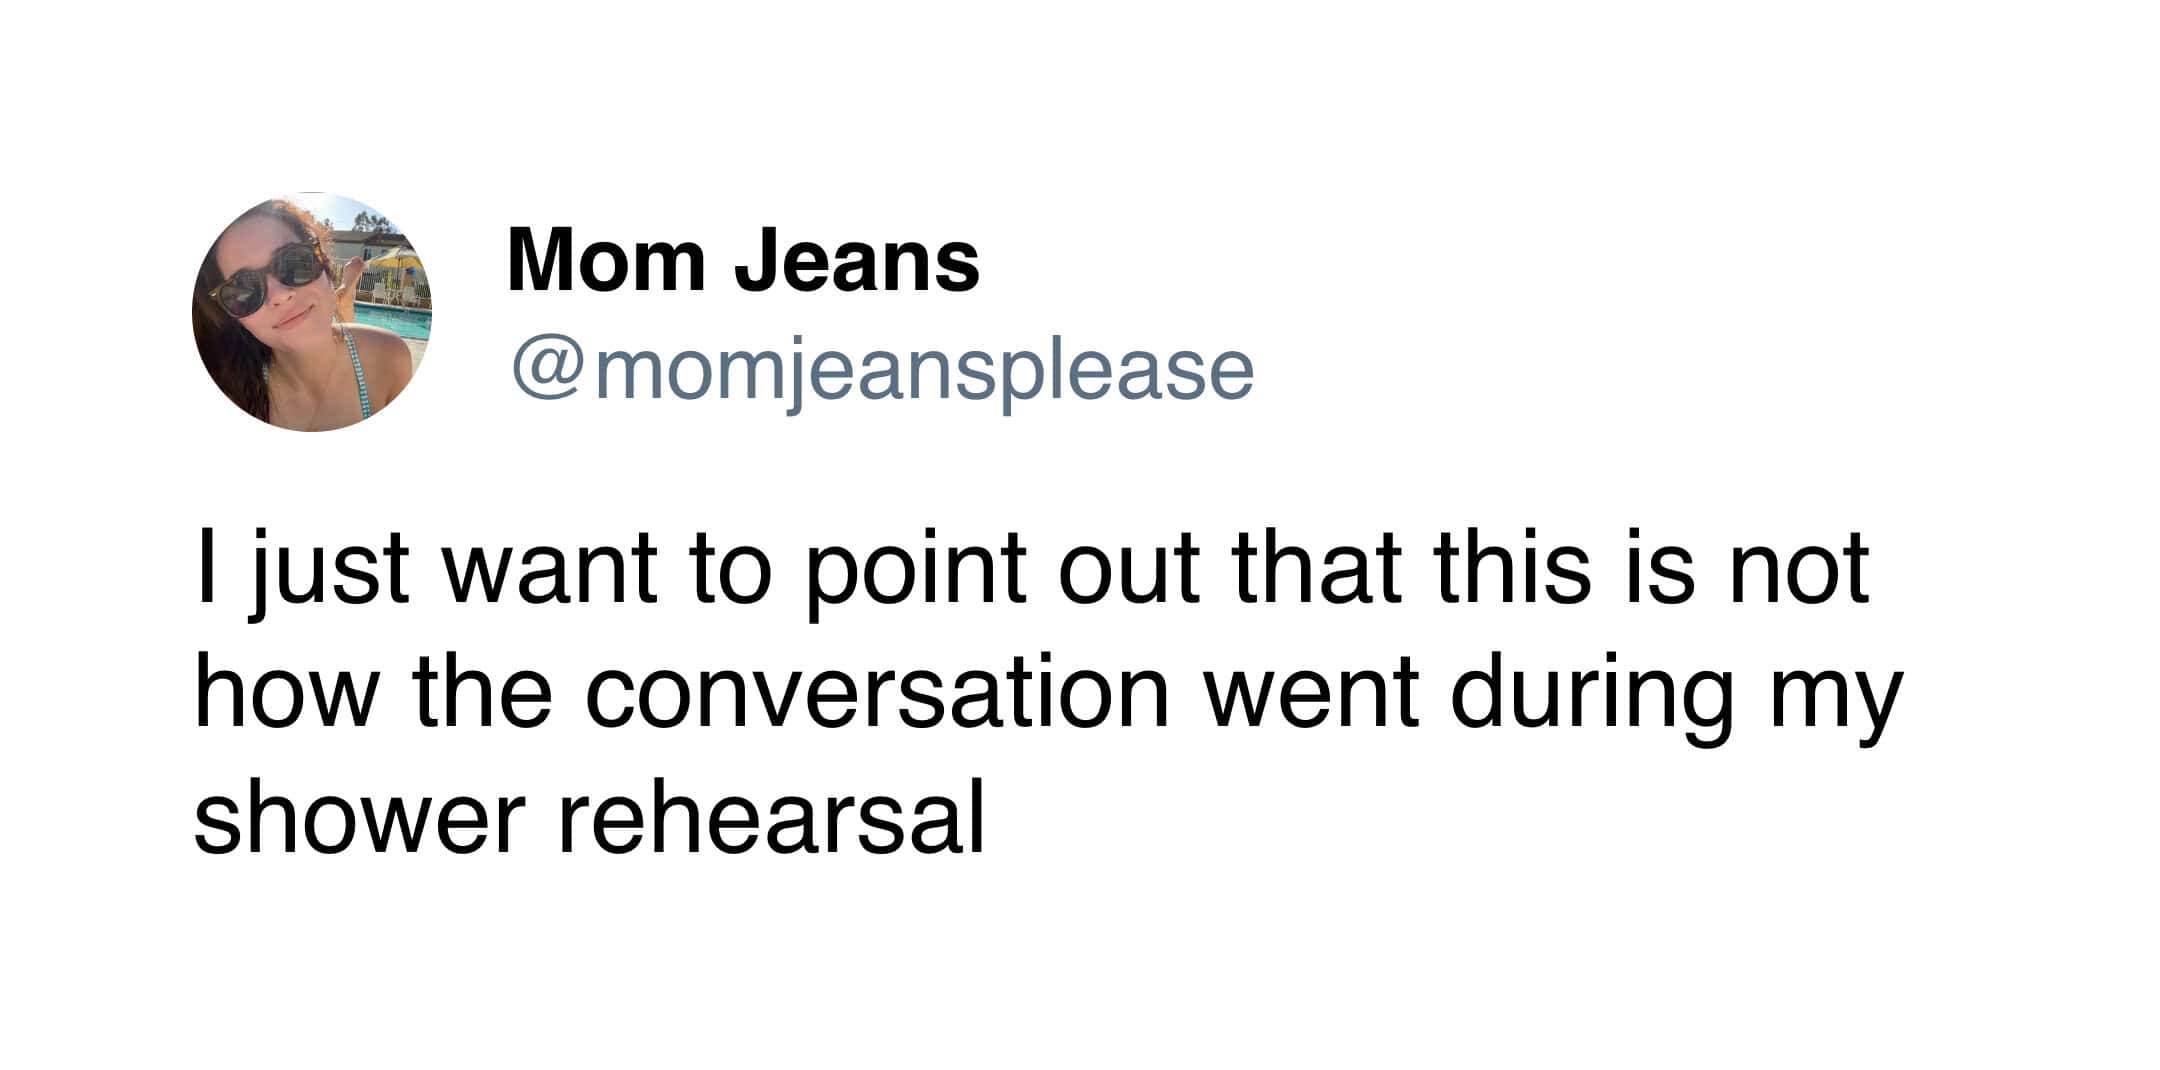Click the @momjeansplease handle
The image size is (2160, 1070).
pos(882,371)
